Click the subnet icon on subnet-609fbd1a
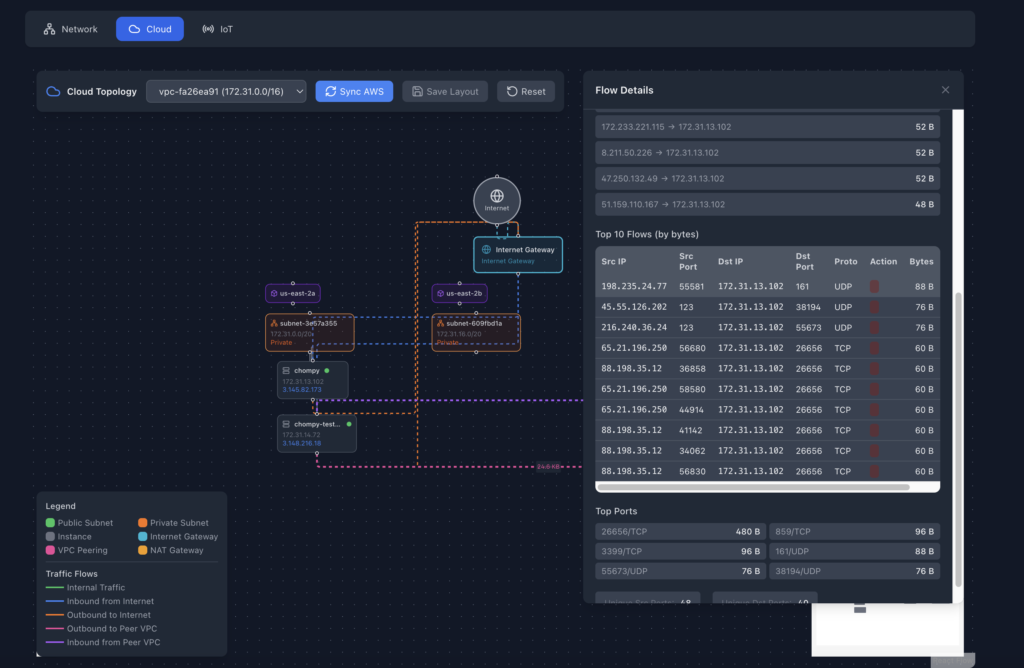Screen dimensions: 1024x668 click(442, 325)
